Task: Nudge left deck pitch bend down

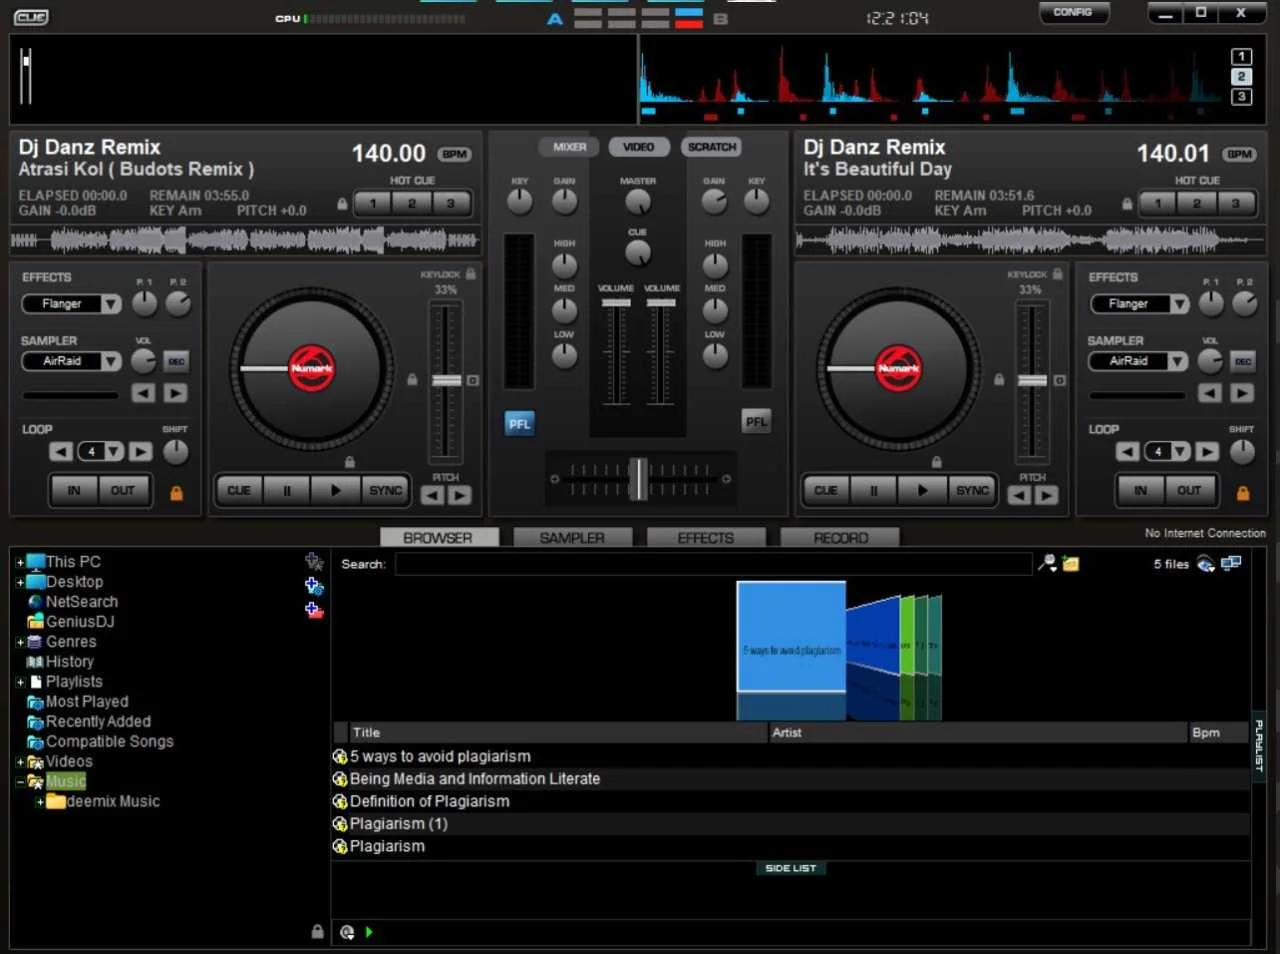Action: [432, 495]
